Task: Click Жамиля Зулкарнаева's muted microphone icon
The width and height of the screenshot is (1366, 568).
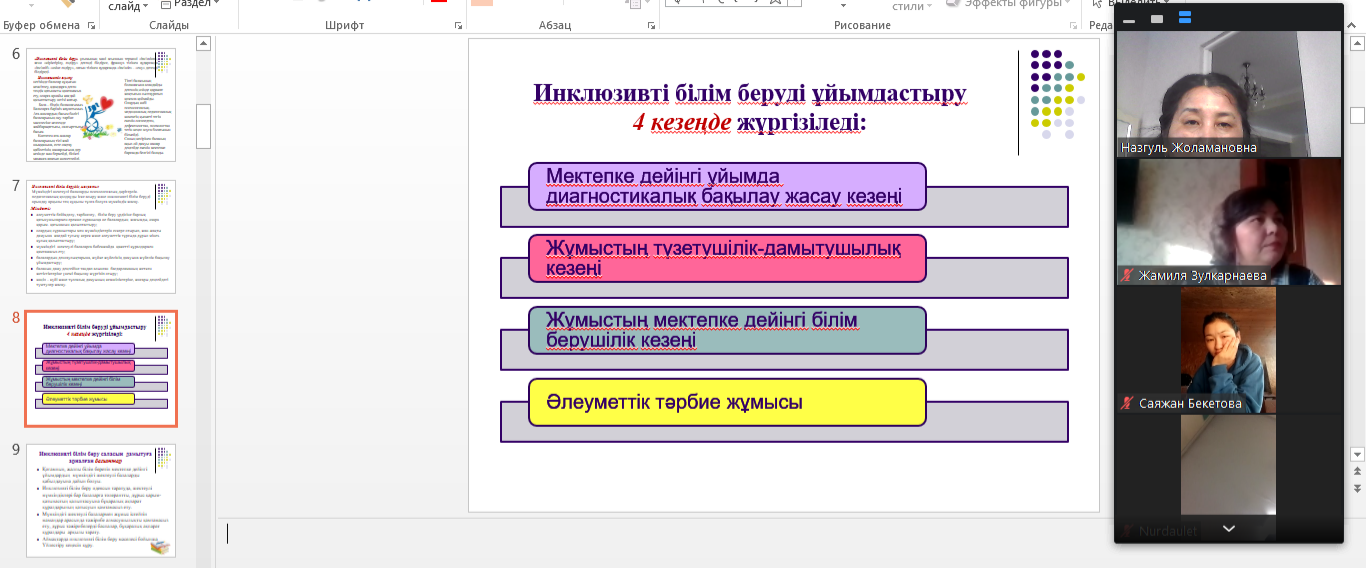Action: (1127, 275)
